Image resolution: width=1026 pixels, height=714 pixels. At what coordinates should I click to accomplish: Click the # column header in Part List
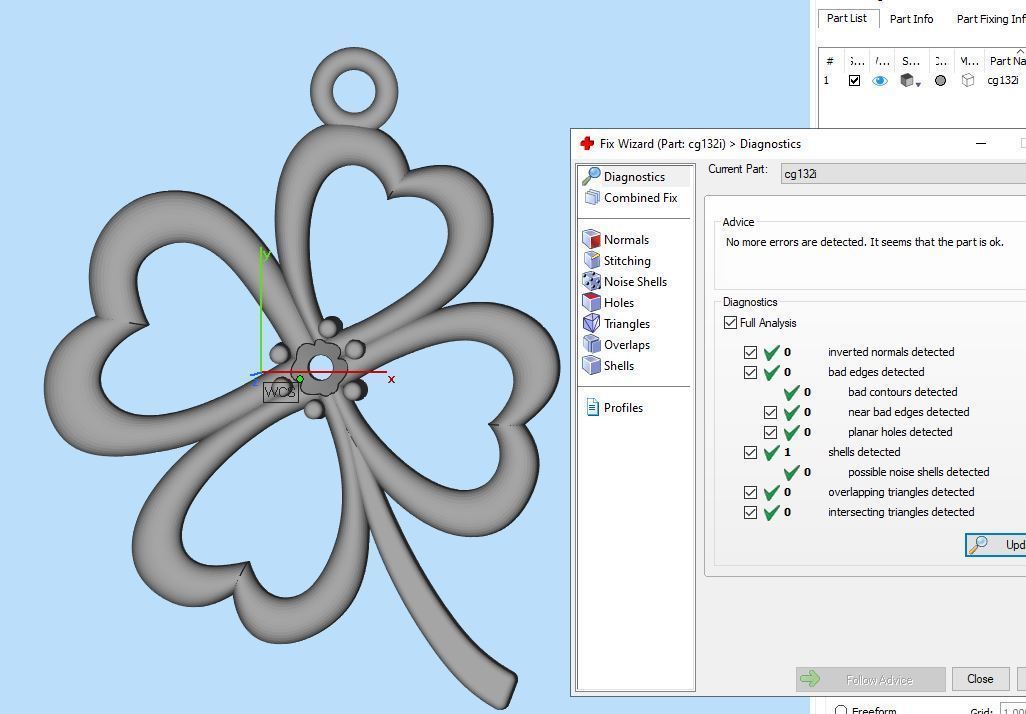[830, 60]
